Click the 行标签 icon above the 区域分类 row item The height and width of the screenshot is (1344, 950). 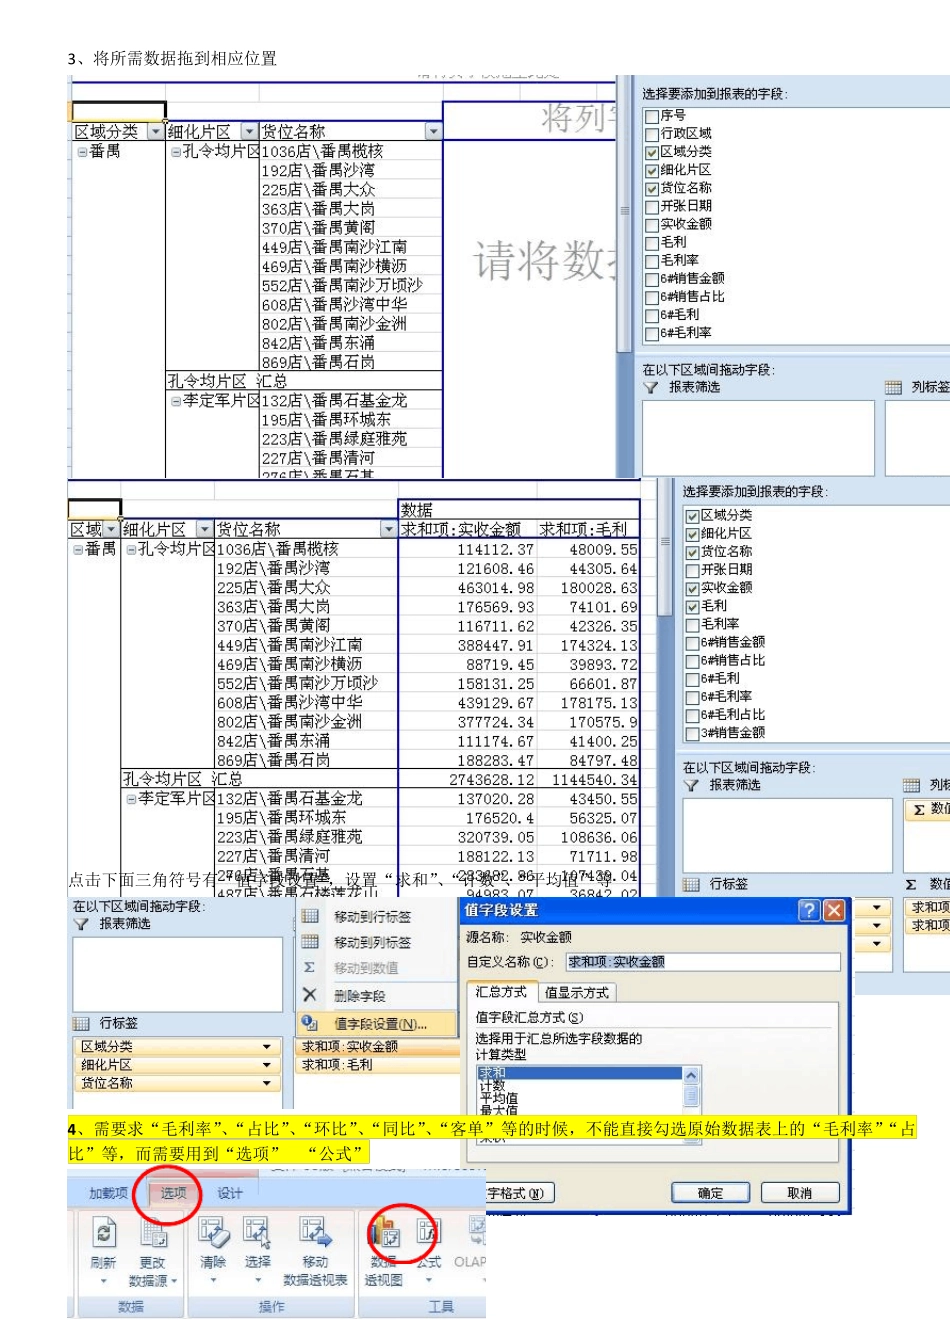click(81, 1024)
